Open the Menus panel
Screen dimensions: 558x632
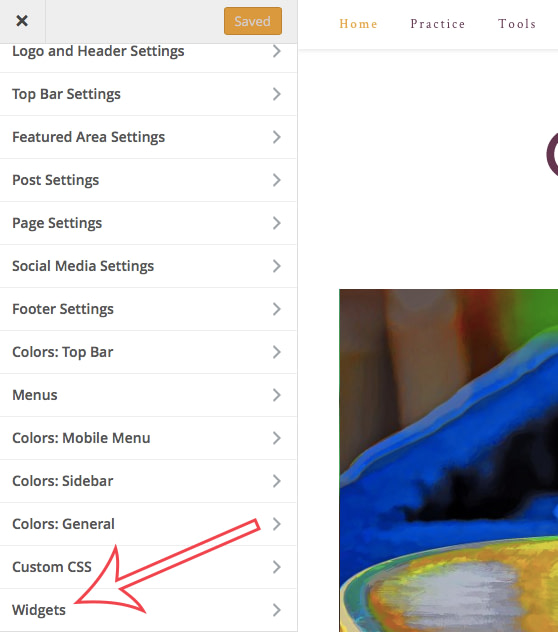pyautogui.click(x=148, y=395)
